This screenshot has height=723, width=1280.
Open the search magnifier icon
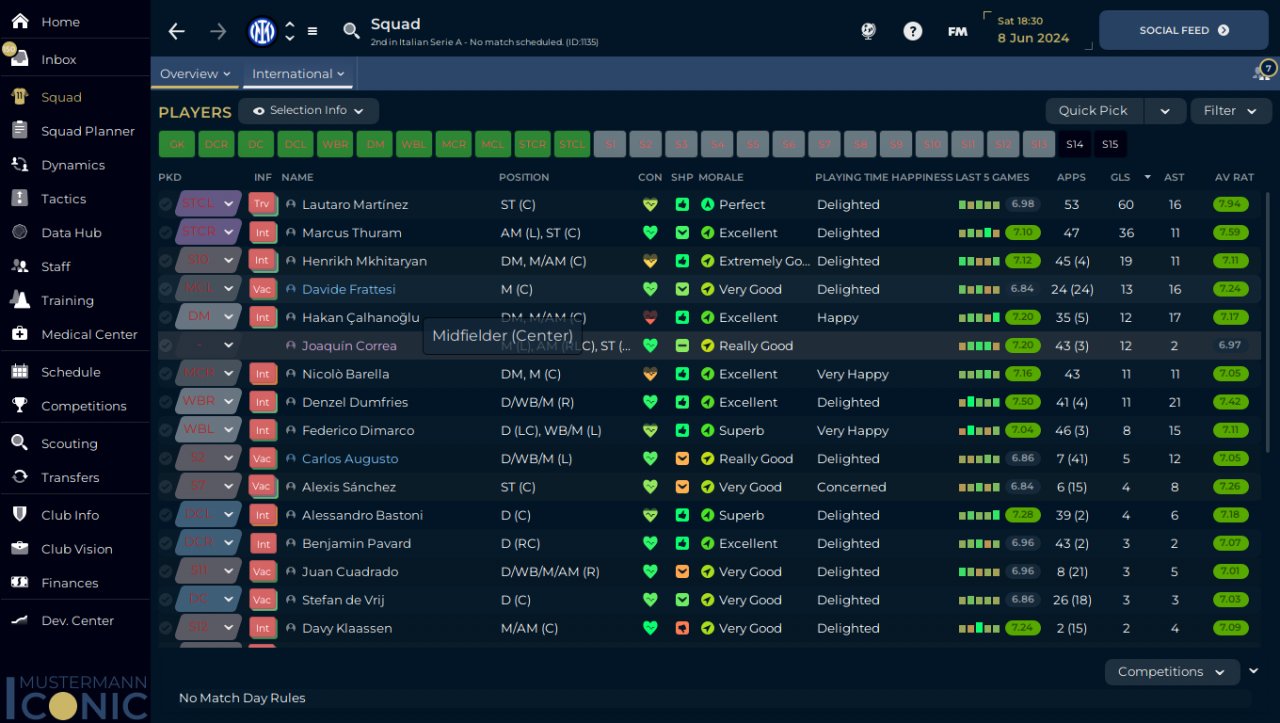click(x=351, y=31)
